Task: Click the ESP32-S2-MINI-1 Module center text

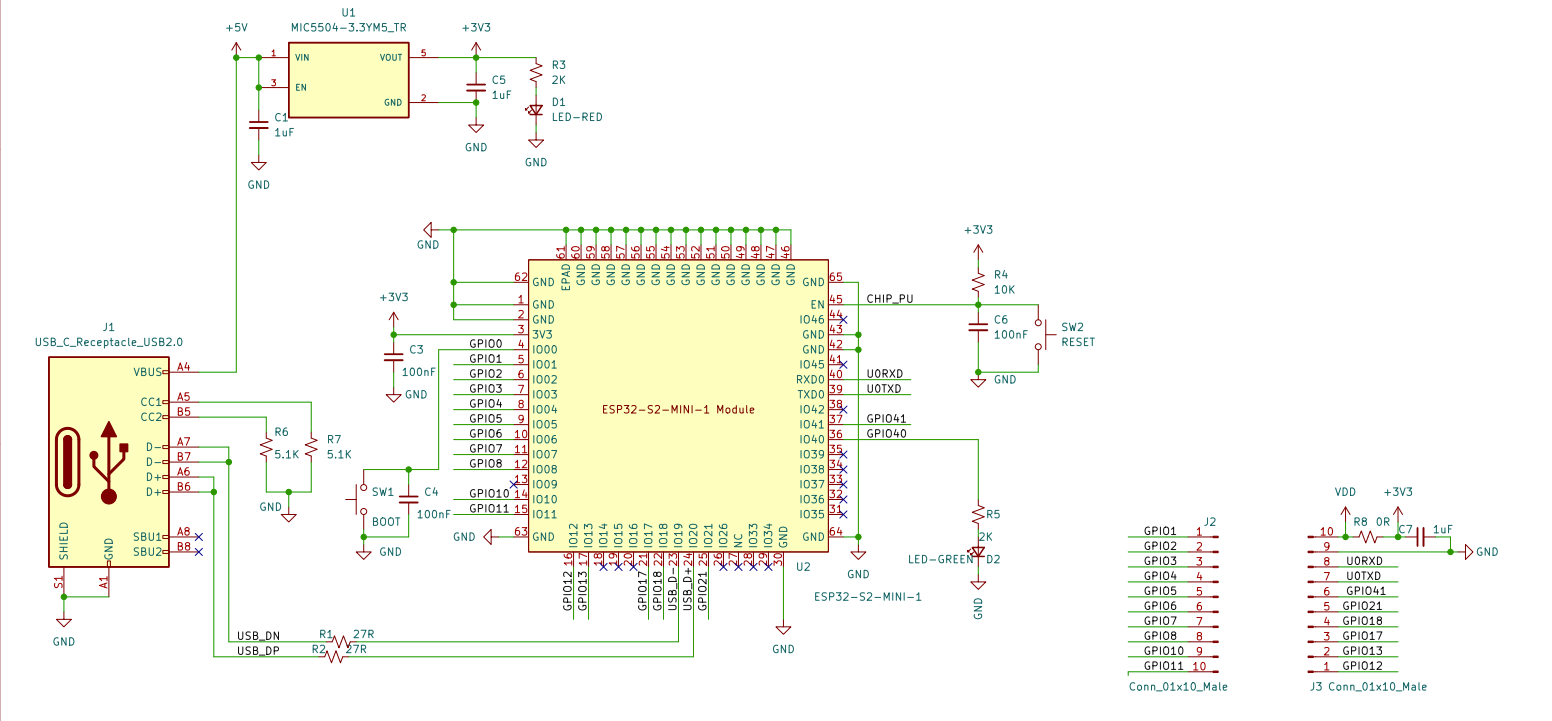Action: [x=678, y=409]
